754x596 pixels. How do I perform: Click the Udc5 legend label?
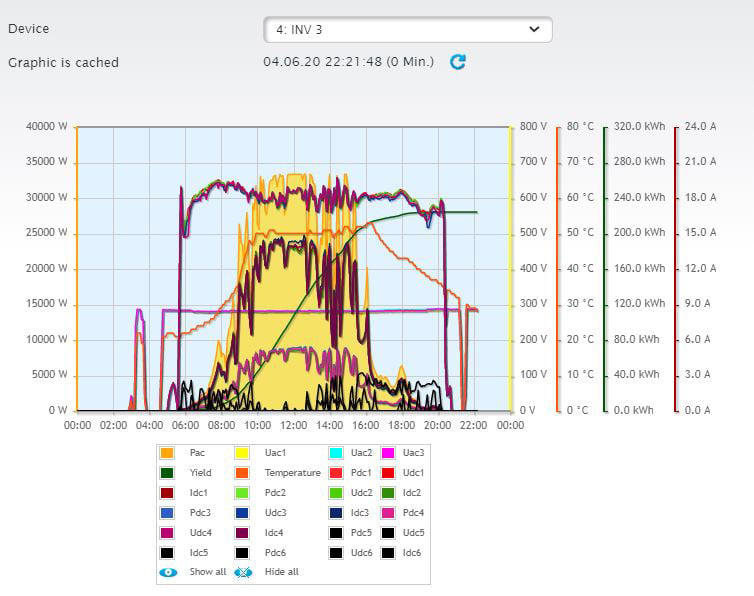tap(414, 533)
